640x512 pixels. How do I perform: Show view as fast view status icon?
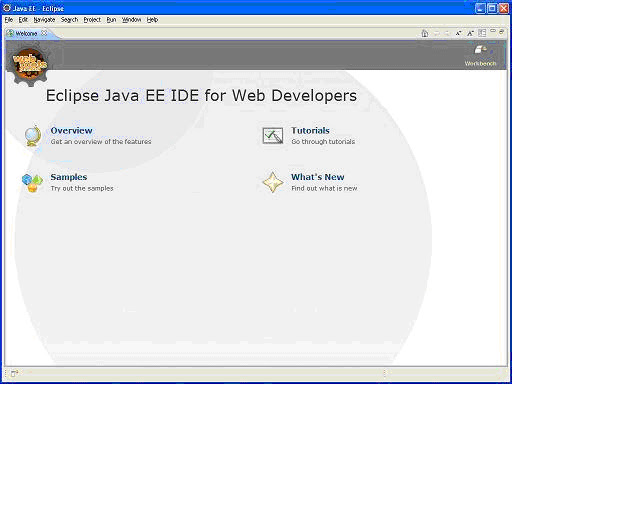14,373
